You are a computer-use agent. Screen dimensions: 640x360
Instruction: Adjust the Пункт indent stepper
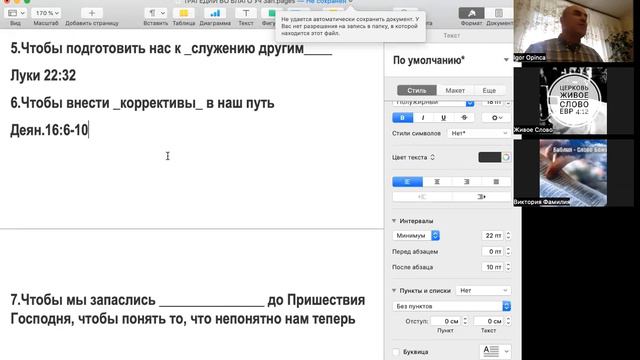pos(465,321)
